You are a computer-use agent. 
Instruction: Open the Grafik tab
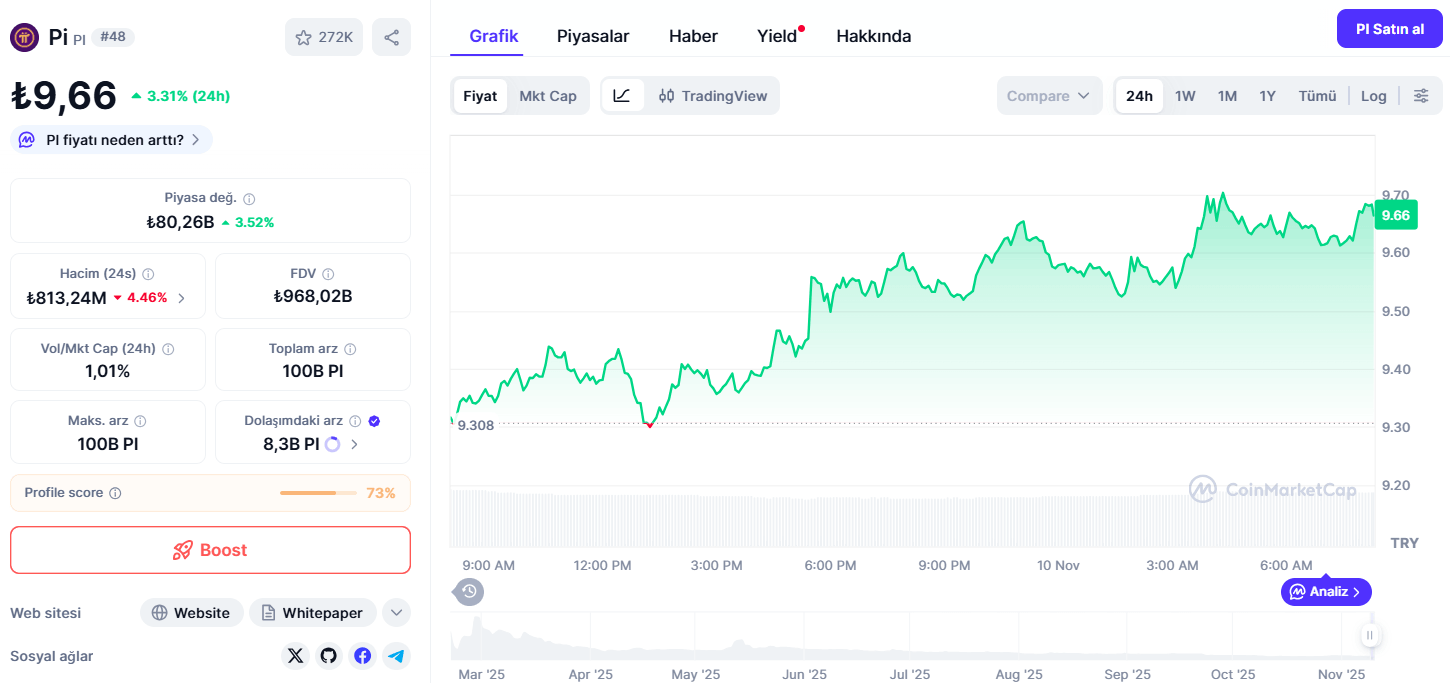pyautogui.click(x=494, y=36)
